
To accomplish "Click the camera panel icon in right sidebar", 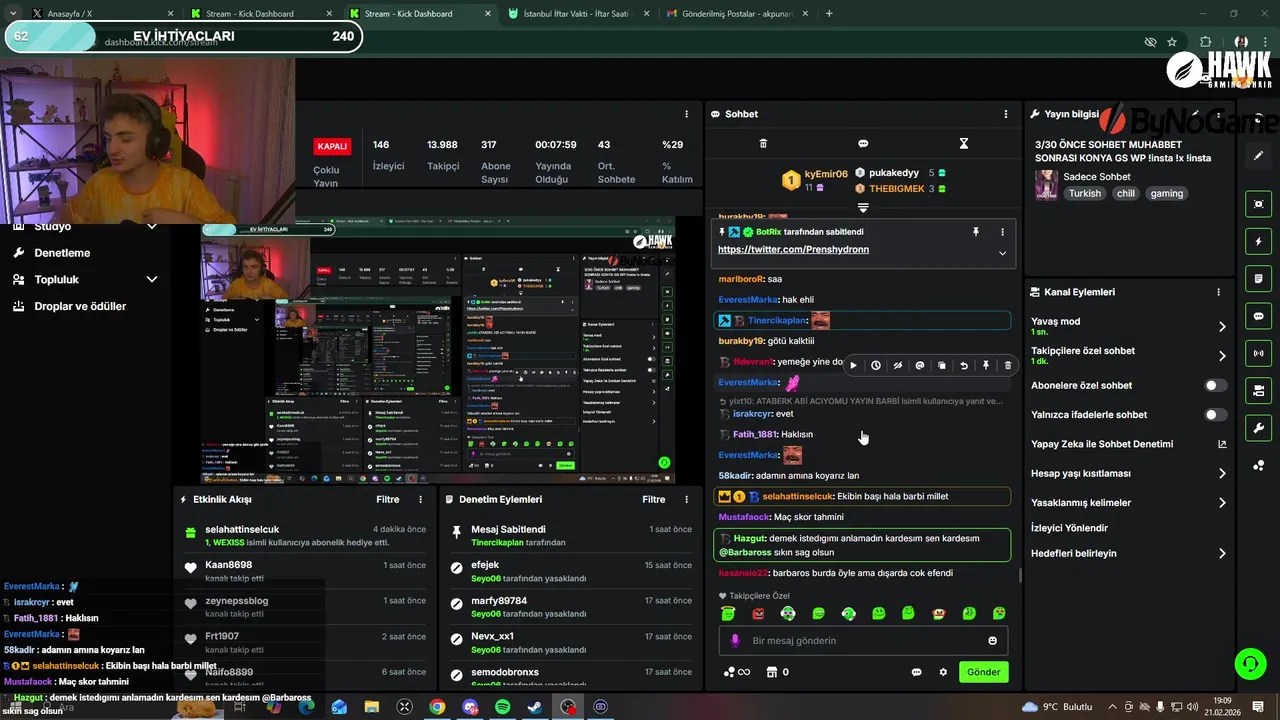I will 1259,390.
